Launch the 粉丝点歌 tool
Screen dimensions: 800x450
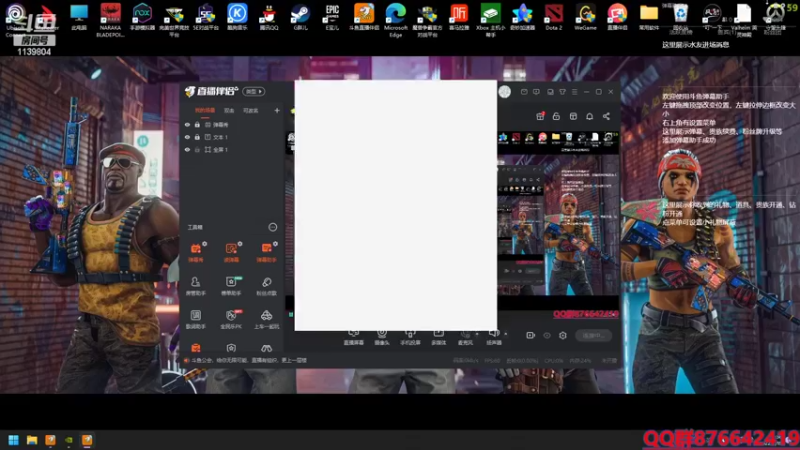pos(266,286)
